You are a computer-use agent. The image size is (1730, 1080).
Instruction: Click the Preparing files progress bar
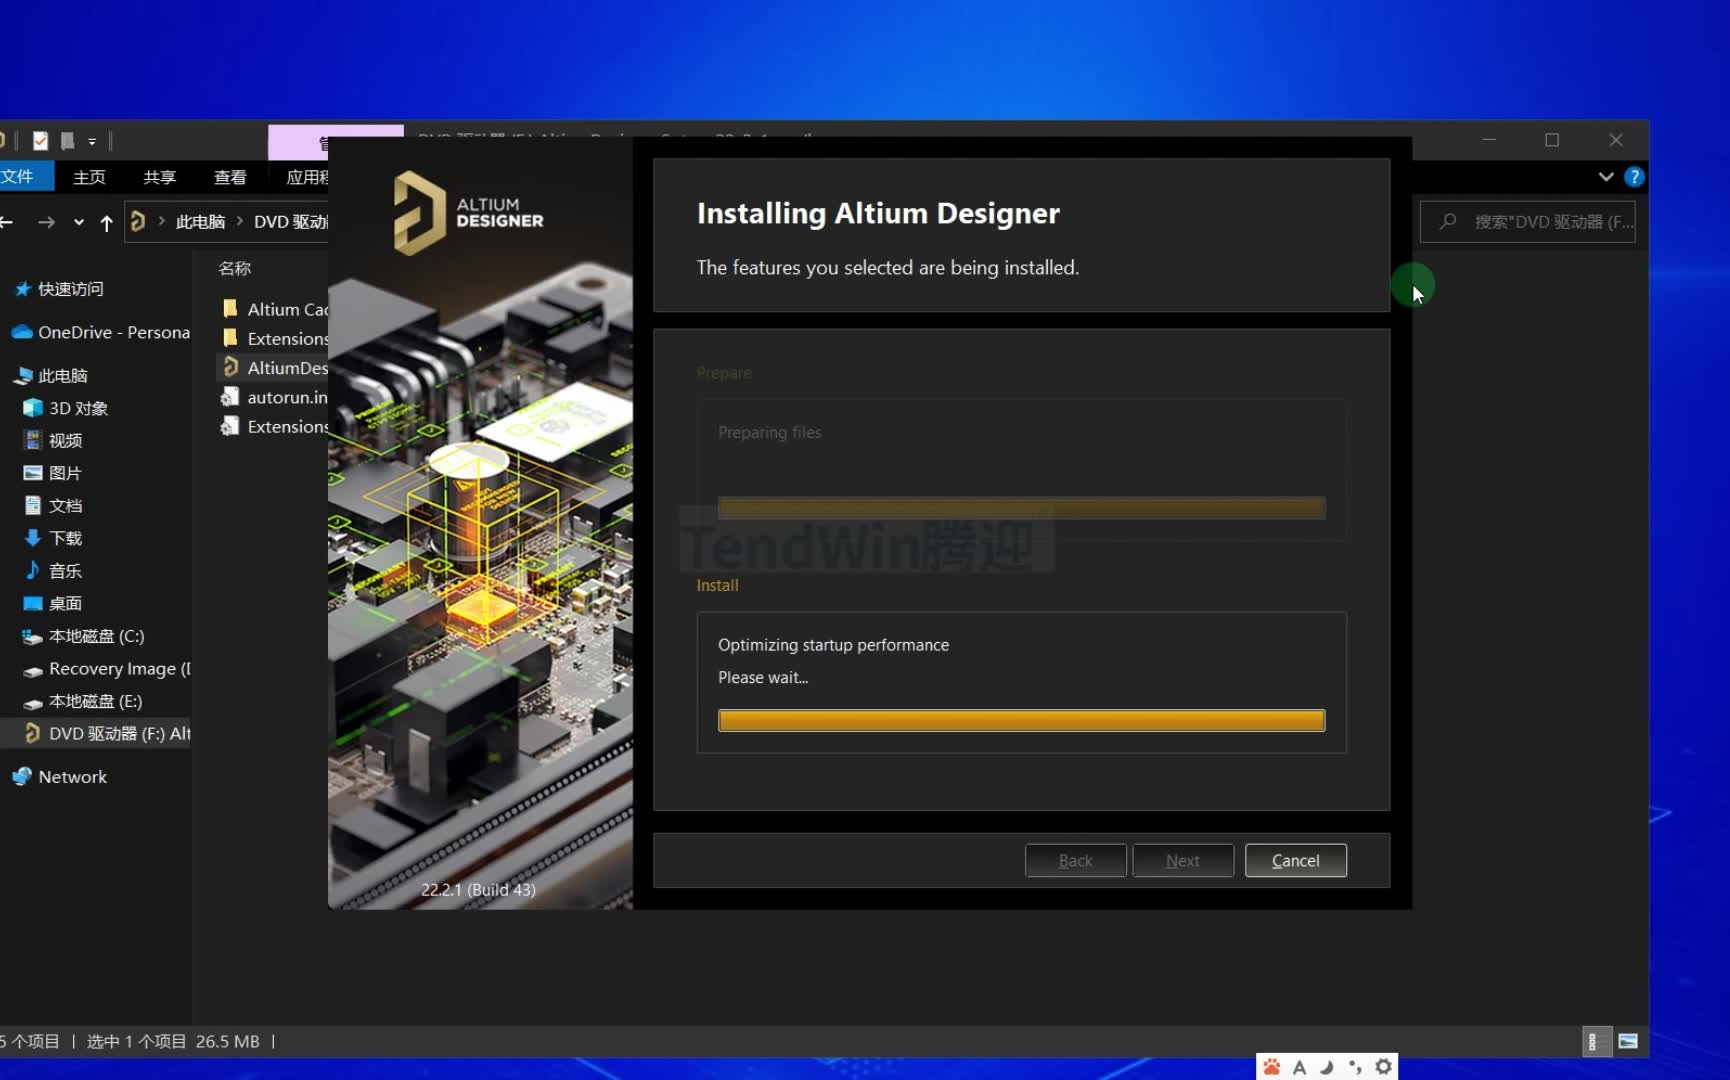1021,508
